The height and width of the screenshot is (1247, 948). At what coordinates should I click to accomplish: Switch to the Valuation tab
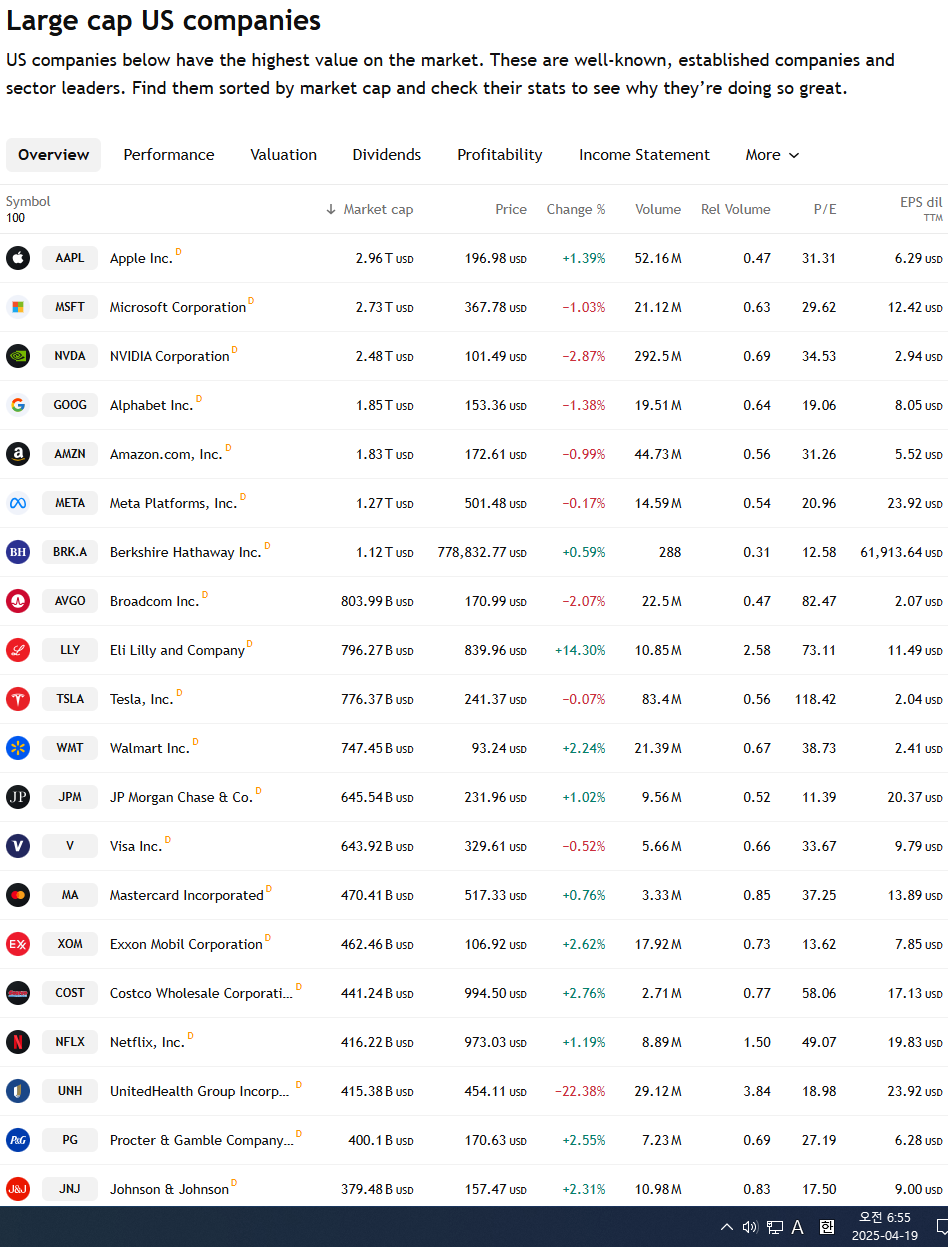[284, 155]
